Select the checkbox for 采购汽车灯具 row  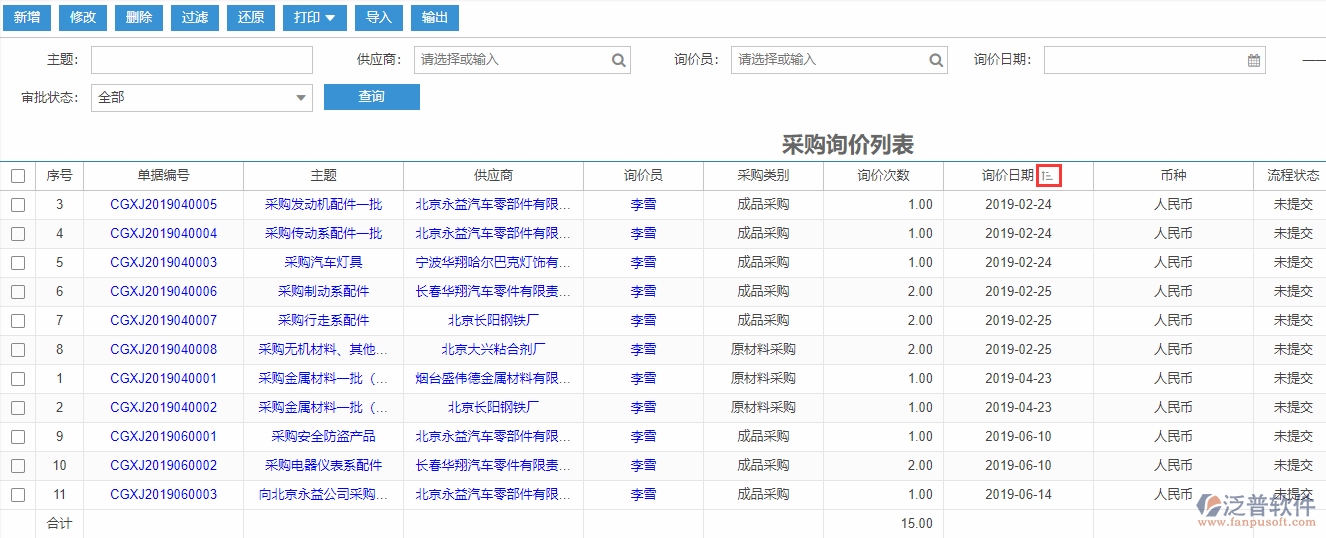18,263
